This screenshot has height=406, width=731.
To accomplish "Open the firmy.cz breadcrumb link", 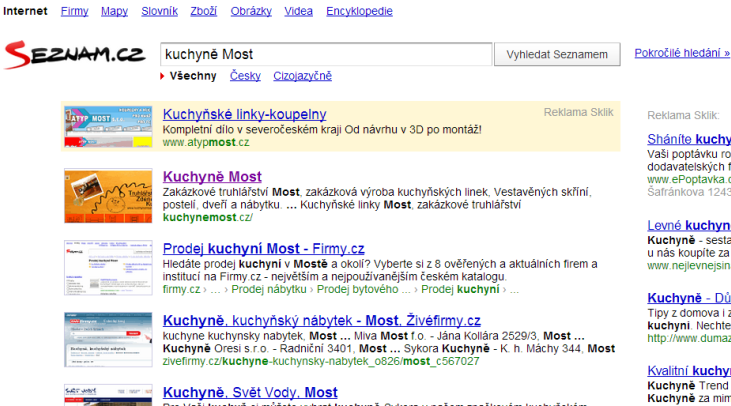I will [x=181, y=289].
